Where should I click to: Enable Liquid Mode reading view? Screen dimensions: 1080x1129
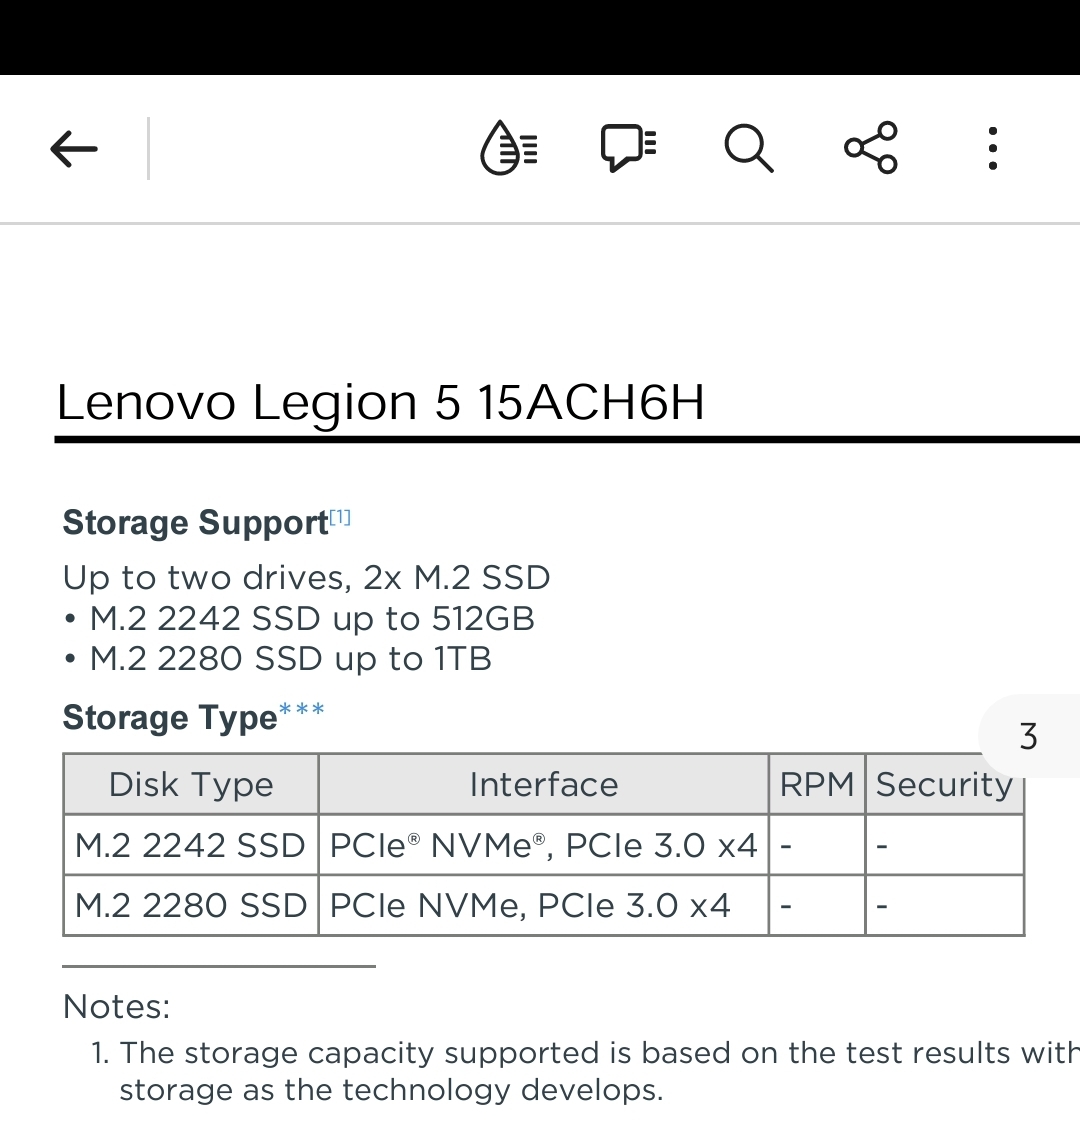click(x=509, y=149)
